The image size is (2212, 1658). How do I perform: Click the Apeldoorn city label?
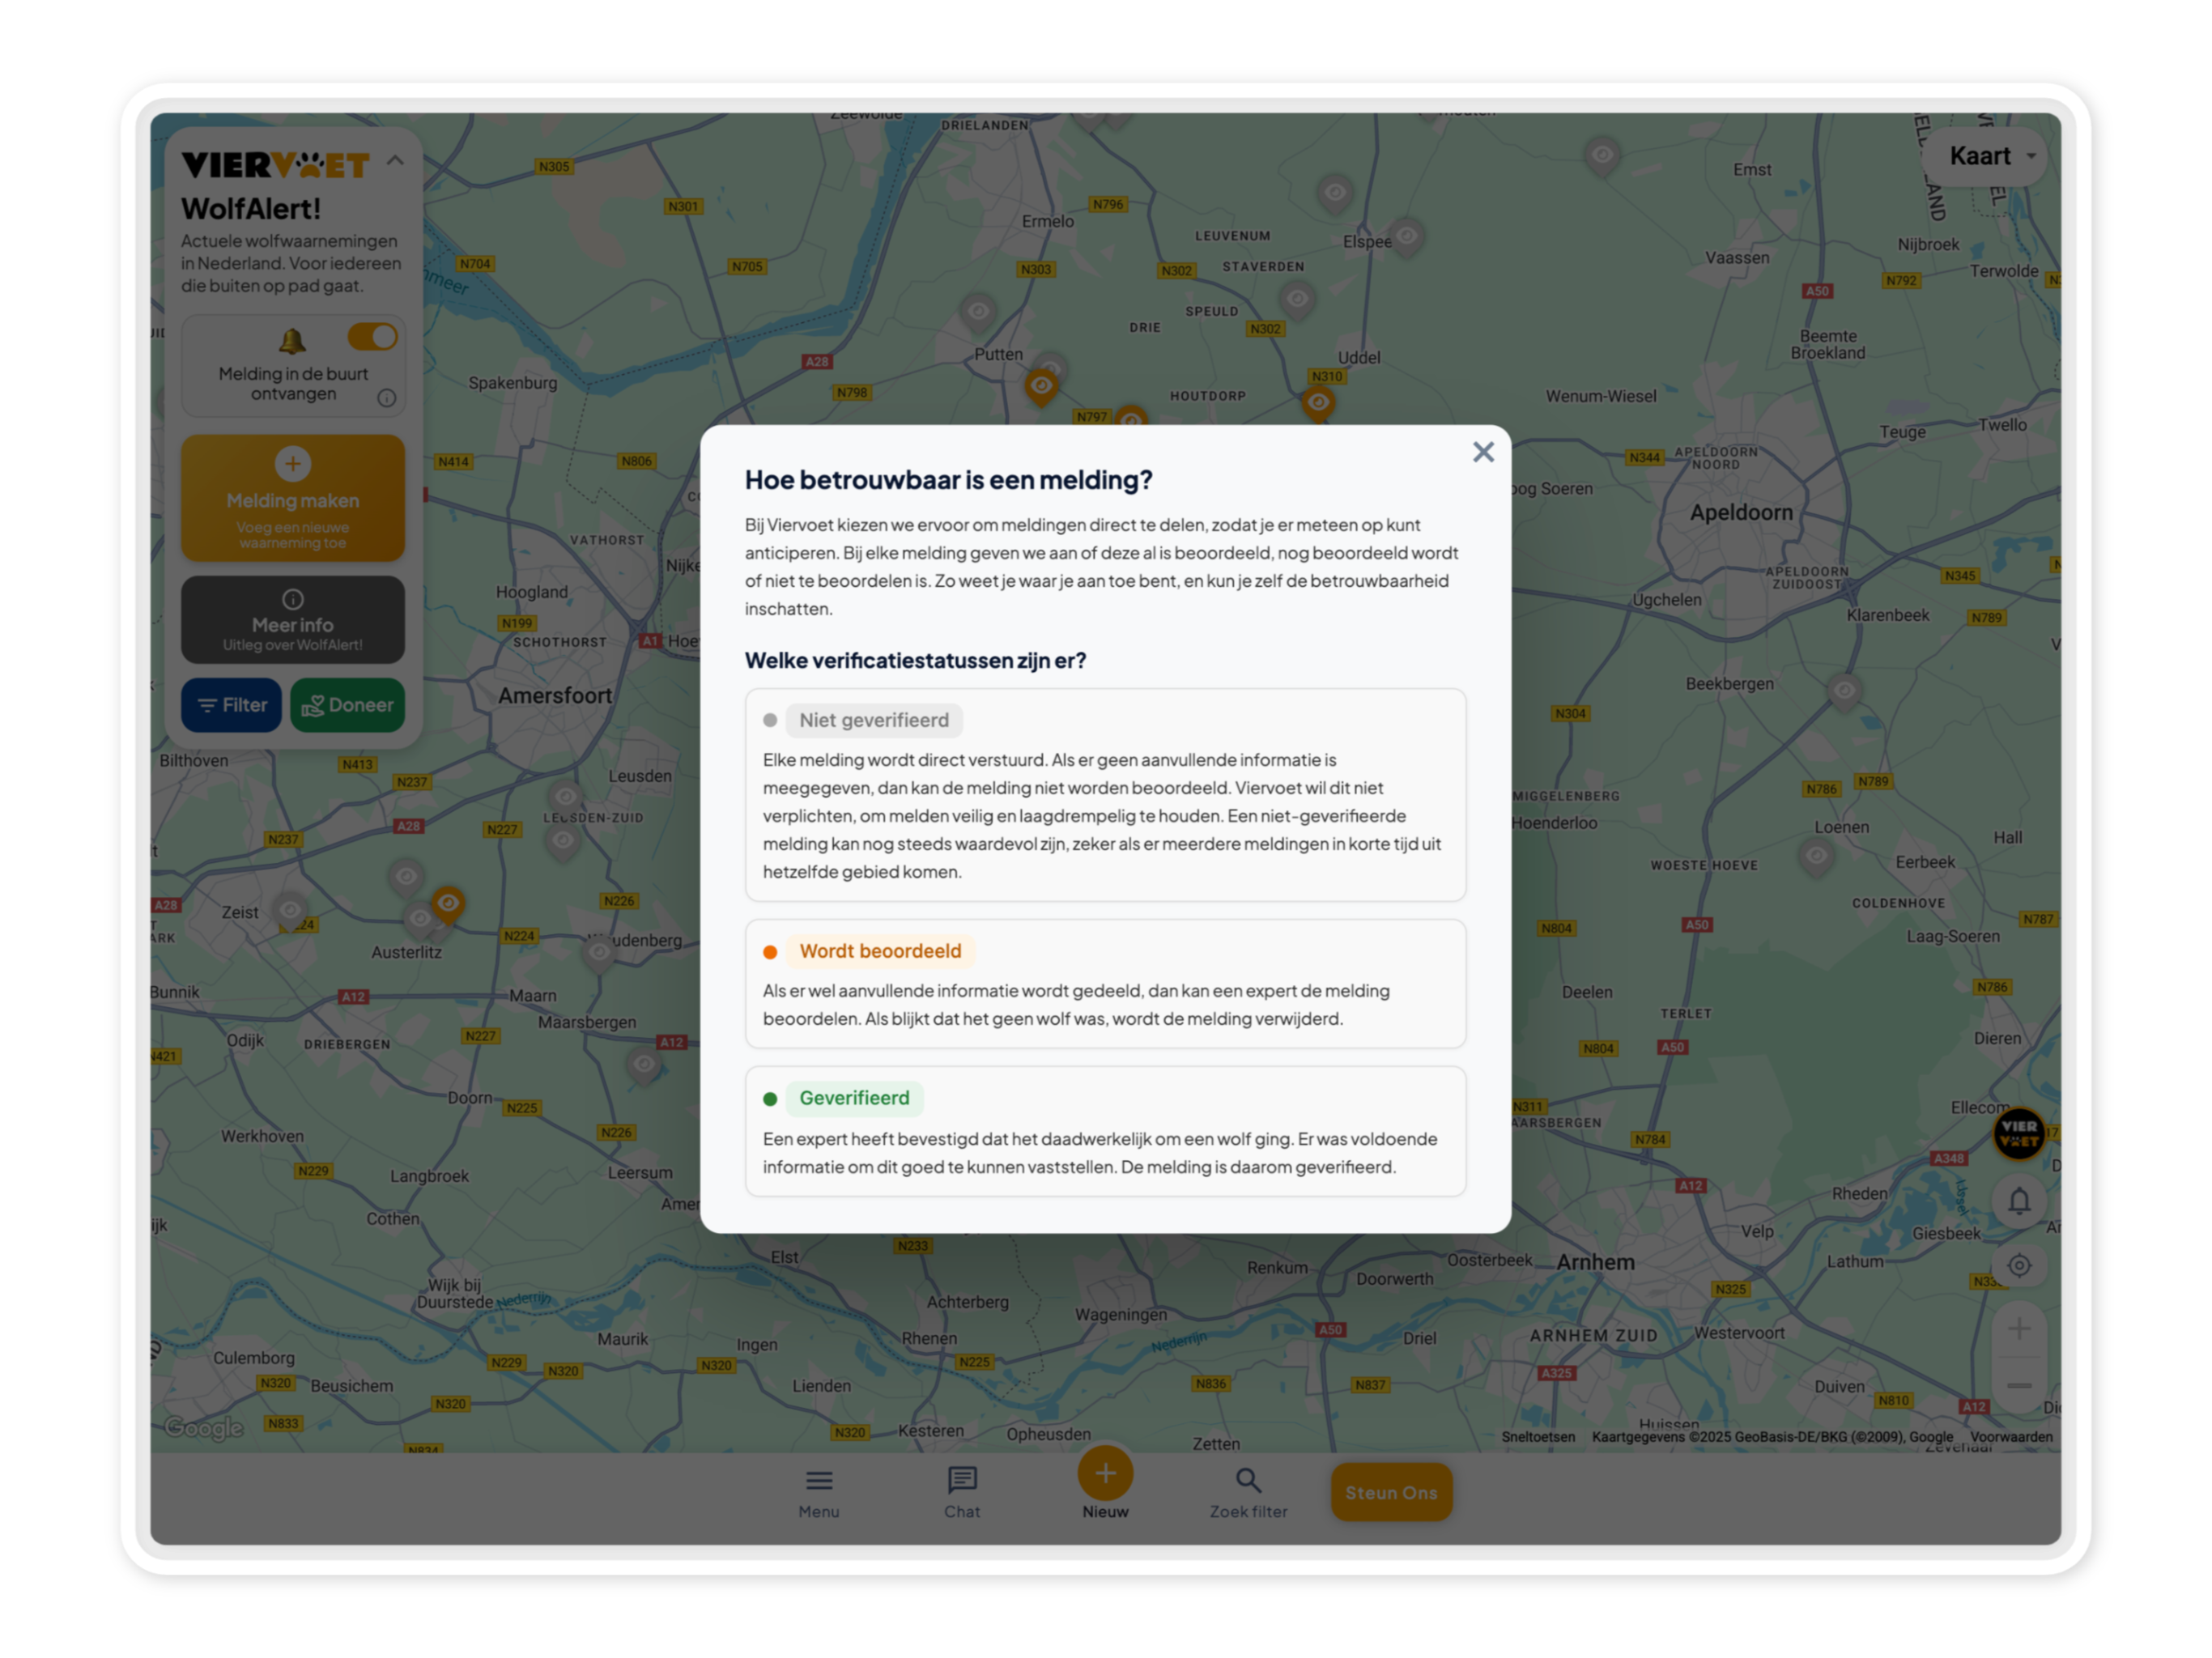point(1741,513)
